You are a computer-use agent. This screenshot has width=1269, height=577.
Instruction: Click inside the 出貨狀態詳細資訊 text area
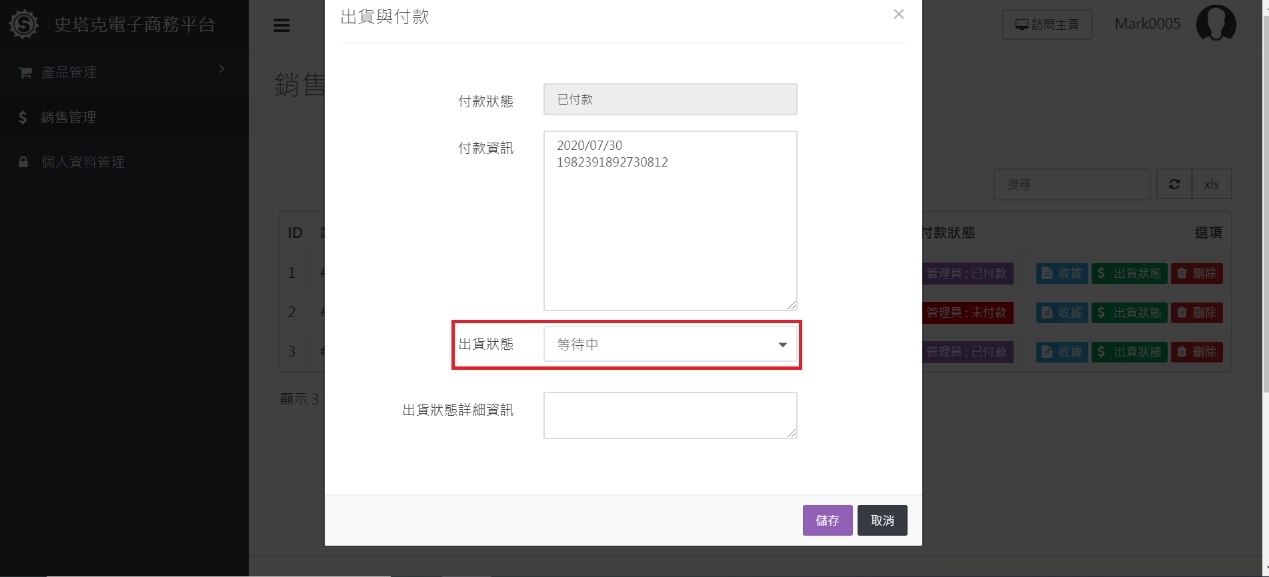[670, 415]
